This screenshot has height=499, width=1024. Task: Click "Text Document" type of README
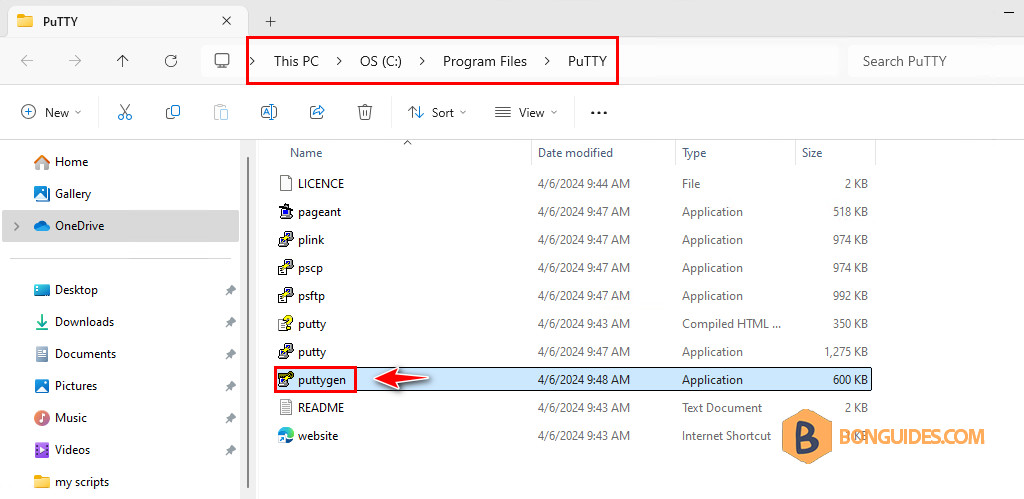click(x=722, y=408)
